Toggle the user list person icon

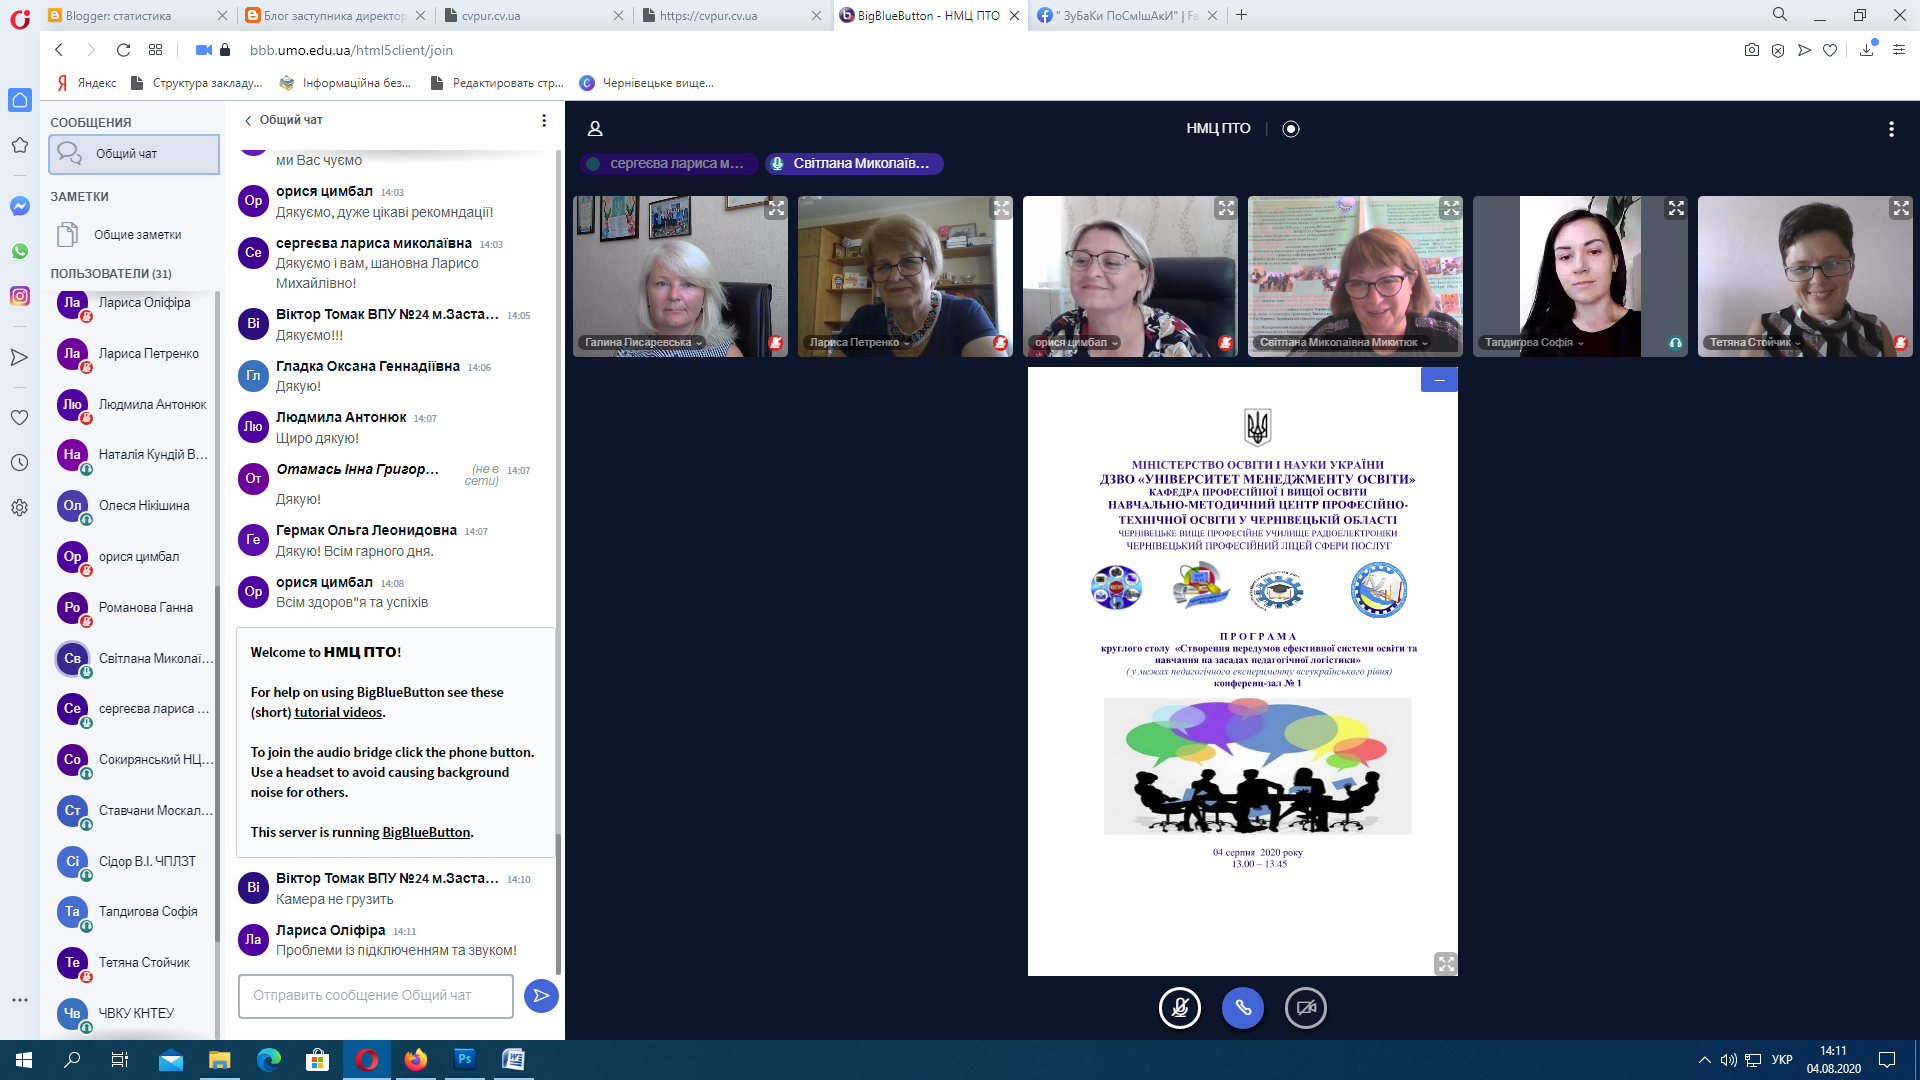coord(595,129)
